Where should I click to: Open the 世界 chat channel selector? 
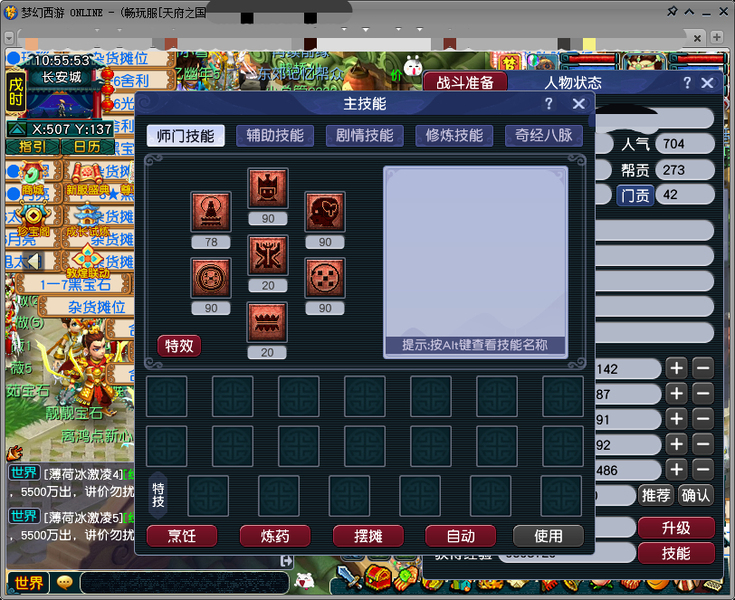pyautogui.click(x=28, y=583)
